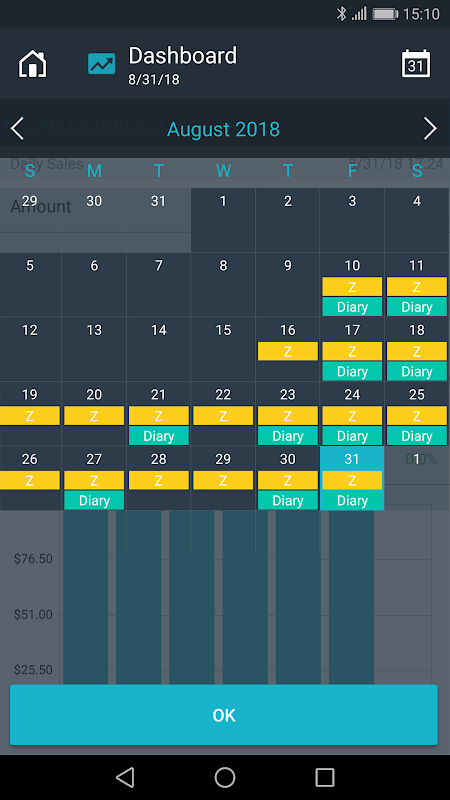This screenshot has height=800, width=450.
Task: Go to next month arrow
Action: 431,129
